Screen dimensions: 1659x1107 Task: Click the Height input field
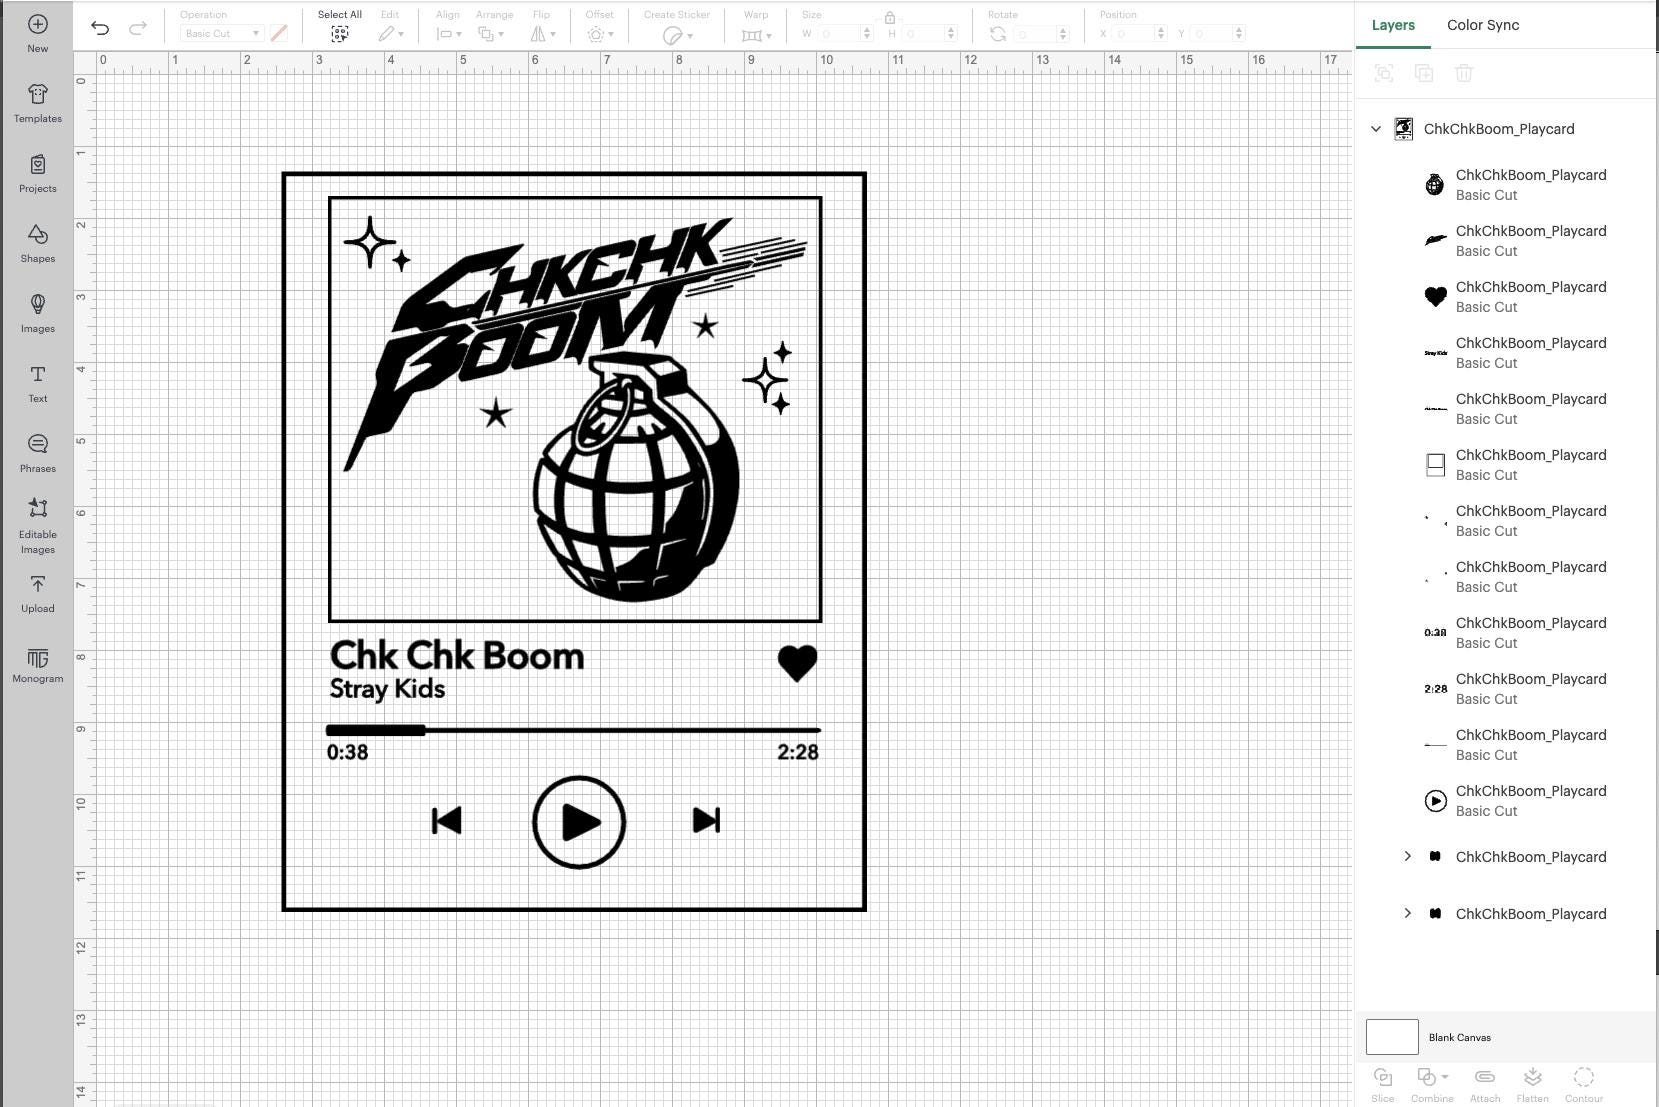click(923, 33)
